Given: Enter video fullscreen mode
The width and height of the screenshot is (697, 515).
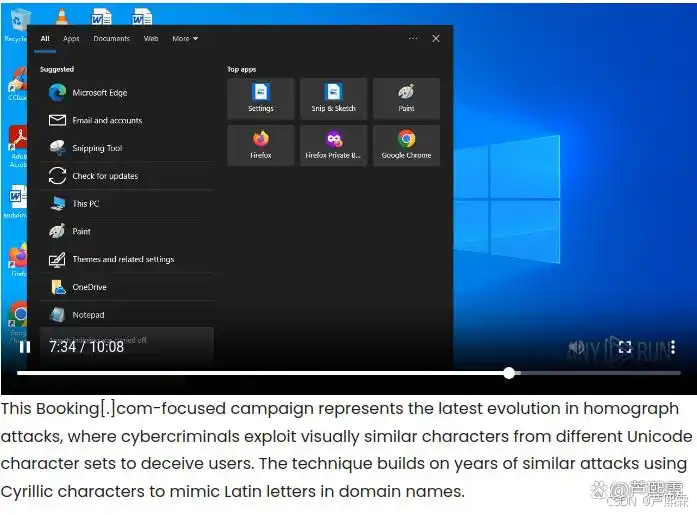Looking at the screenshot, I should [x=625, y=347].
